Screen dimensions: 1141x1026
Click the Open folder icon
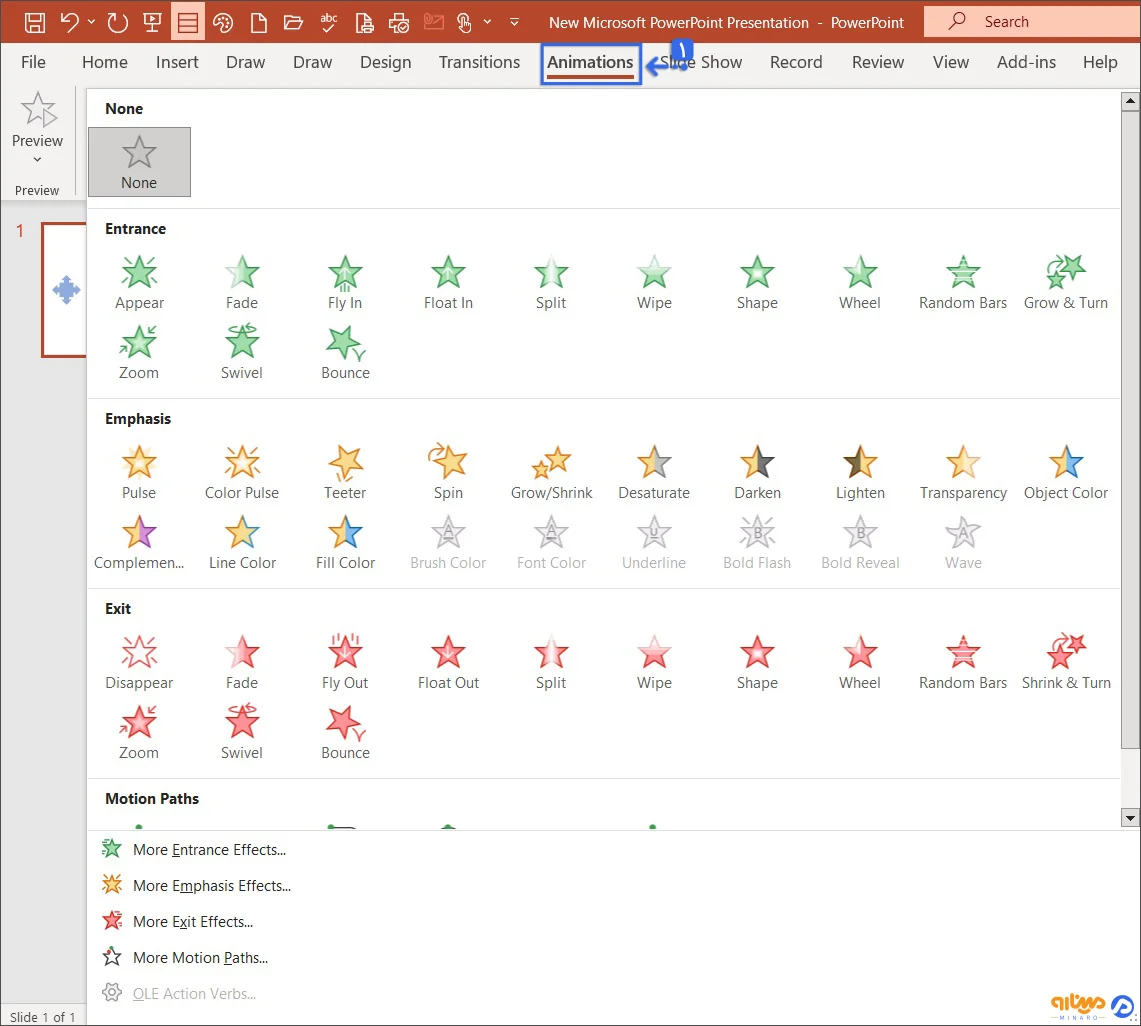click(293, 23)
